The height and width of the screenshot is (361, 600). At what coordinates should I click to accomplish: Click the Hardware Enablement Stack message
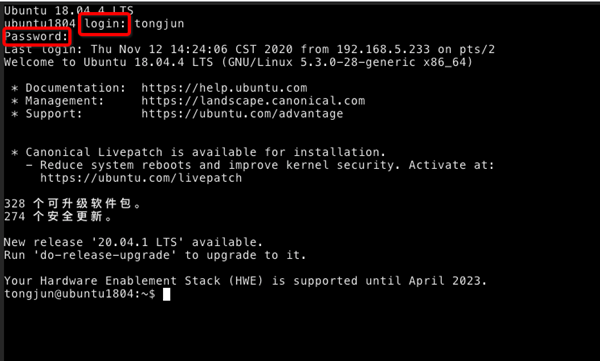[x=245, y=281]
